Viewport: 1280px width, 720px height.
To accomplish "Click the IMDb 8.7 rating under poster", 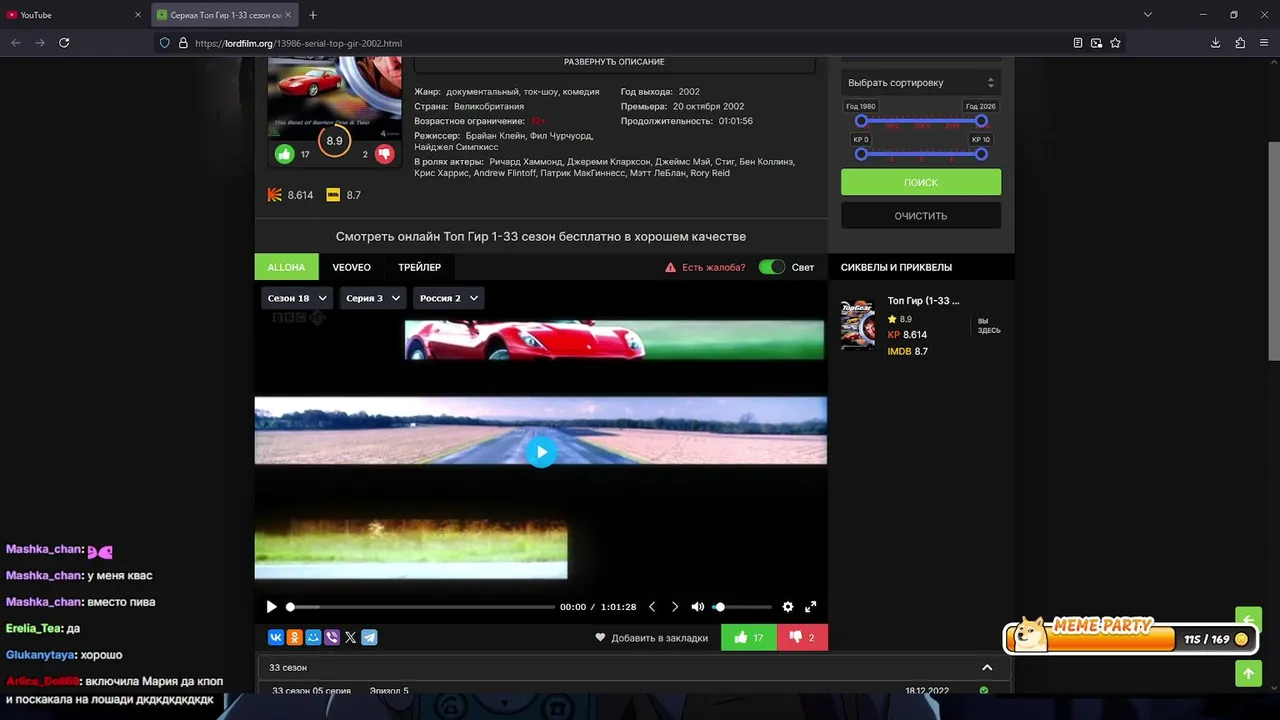I will pyautogui.click(x=344, y=195).
